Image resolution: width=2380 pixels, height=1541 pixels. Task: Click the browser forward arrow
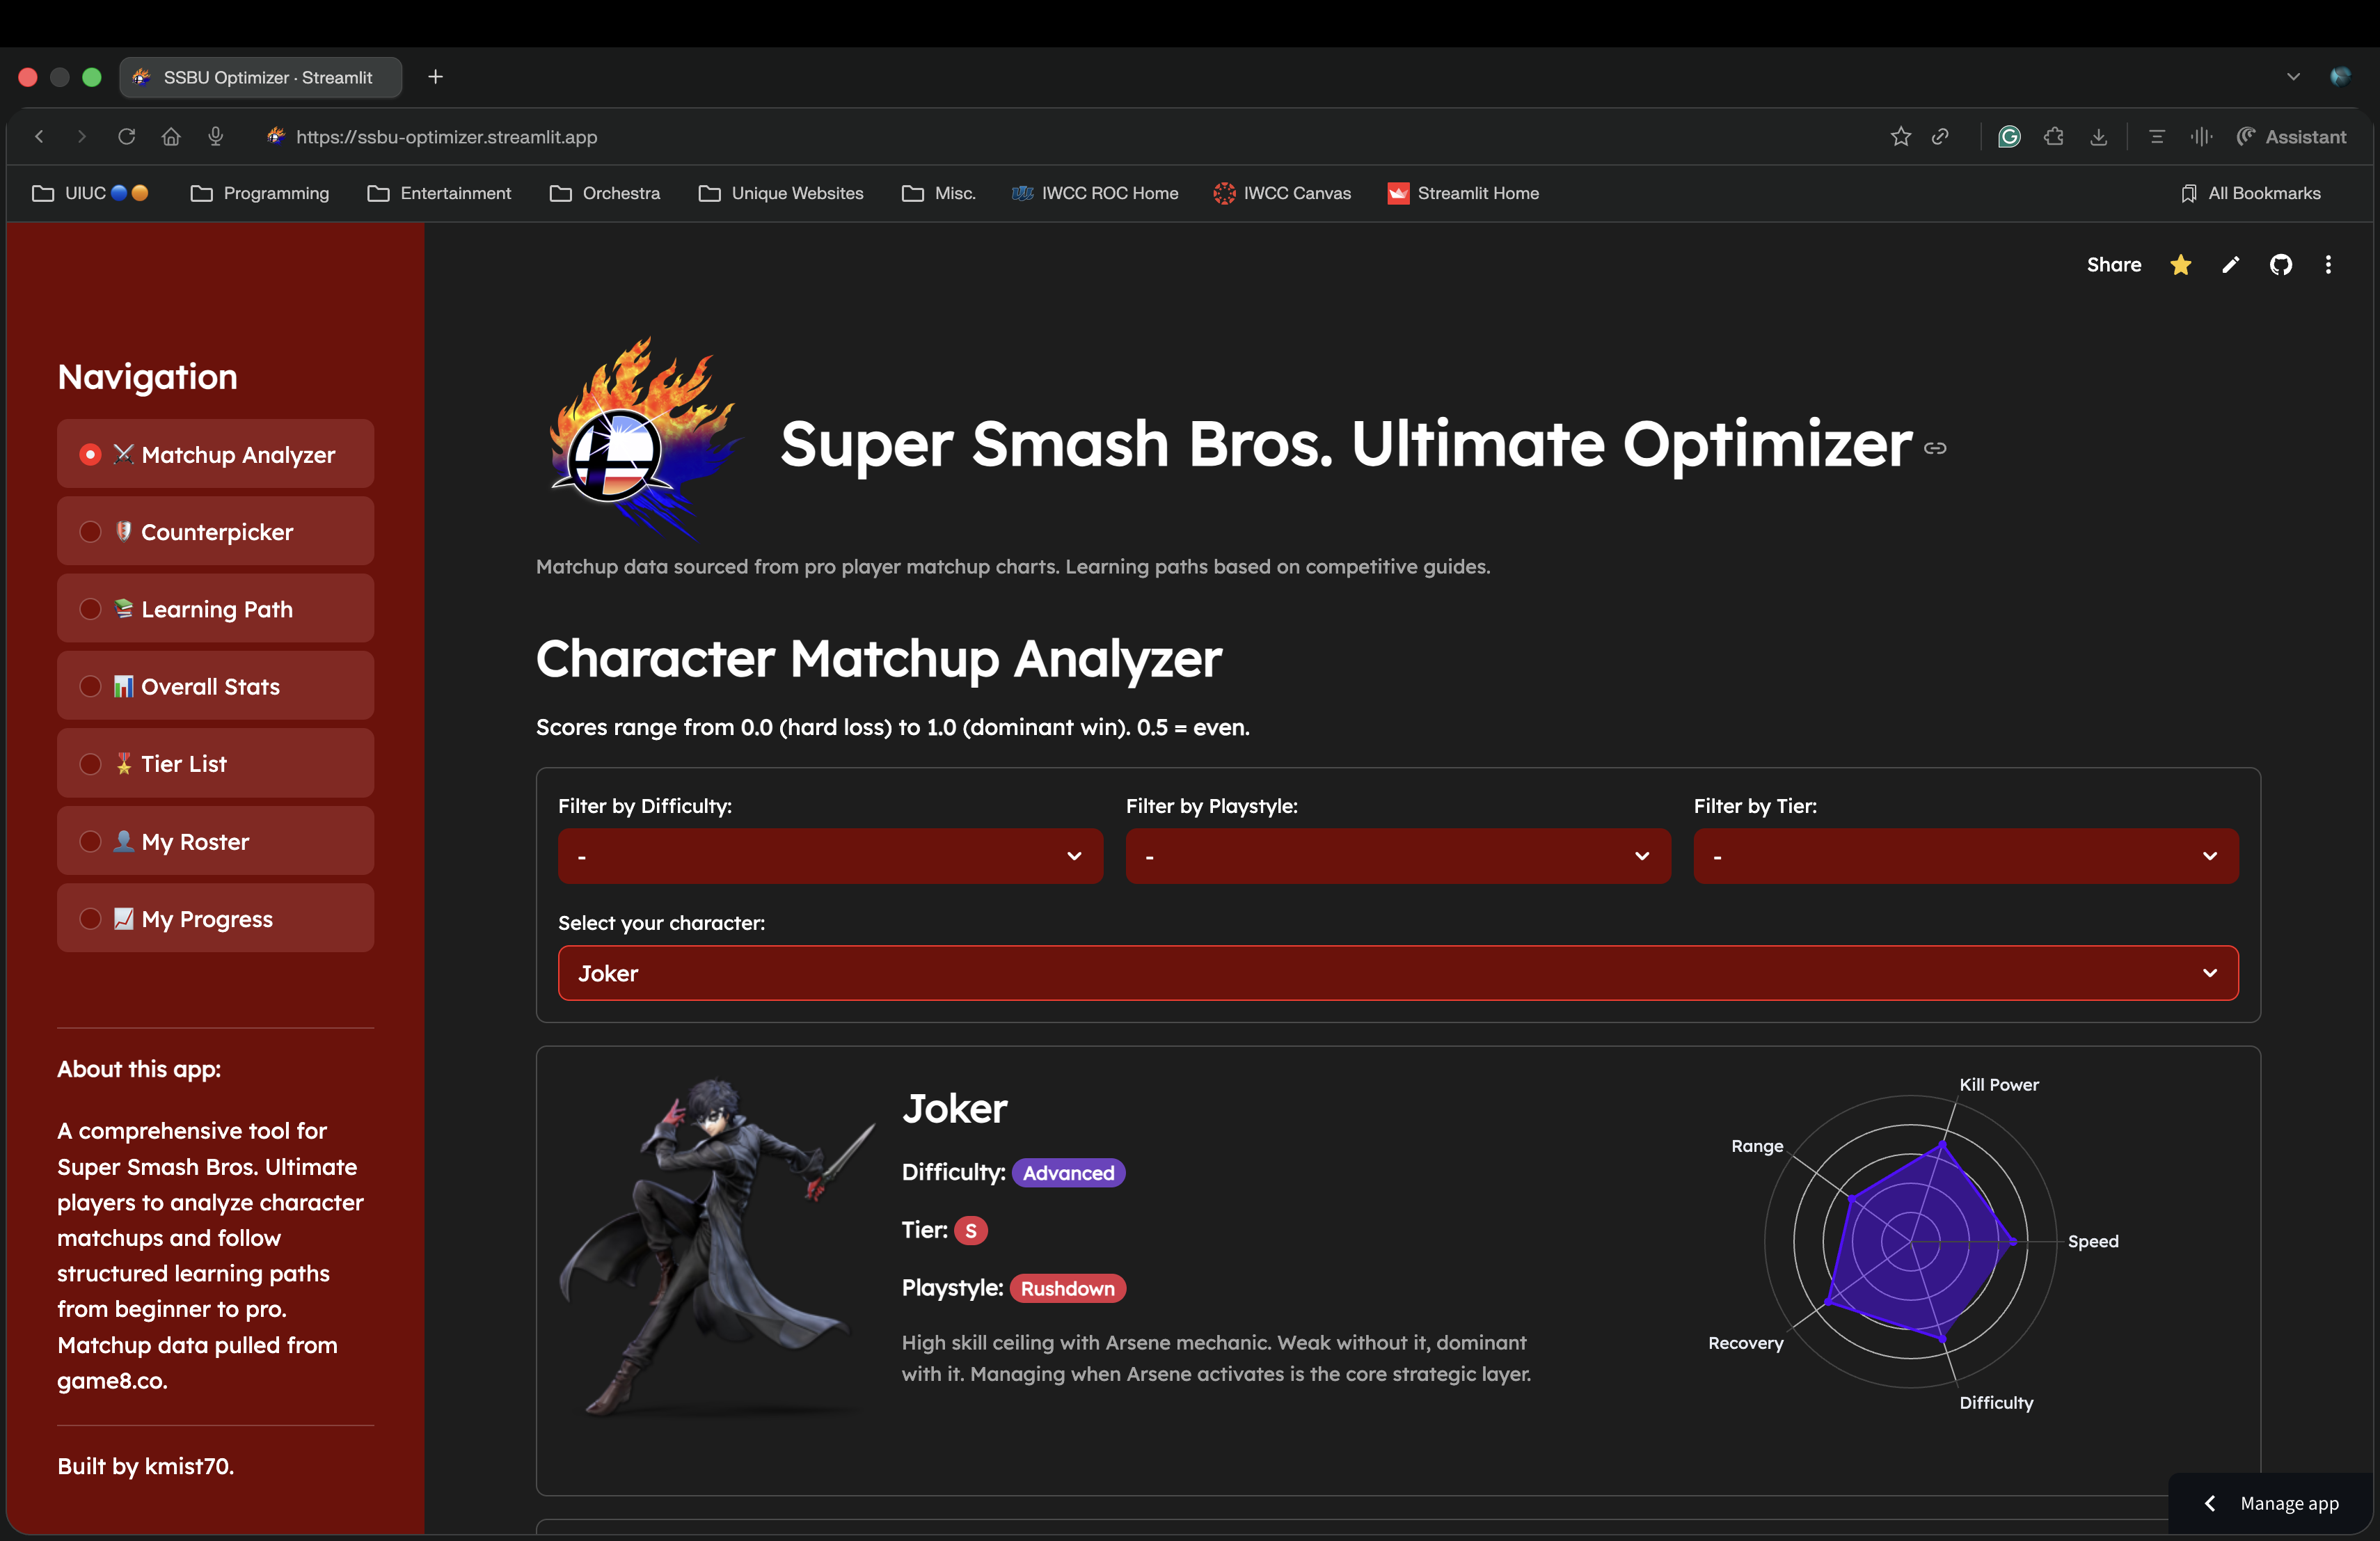point(82,137)
